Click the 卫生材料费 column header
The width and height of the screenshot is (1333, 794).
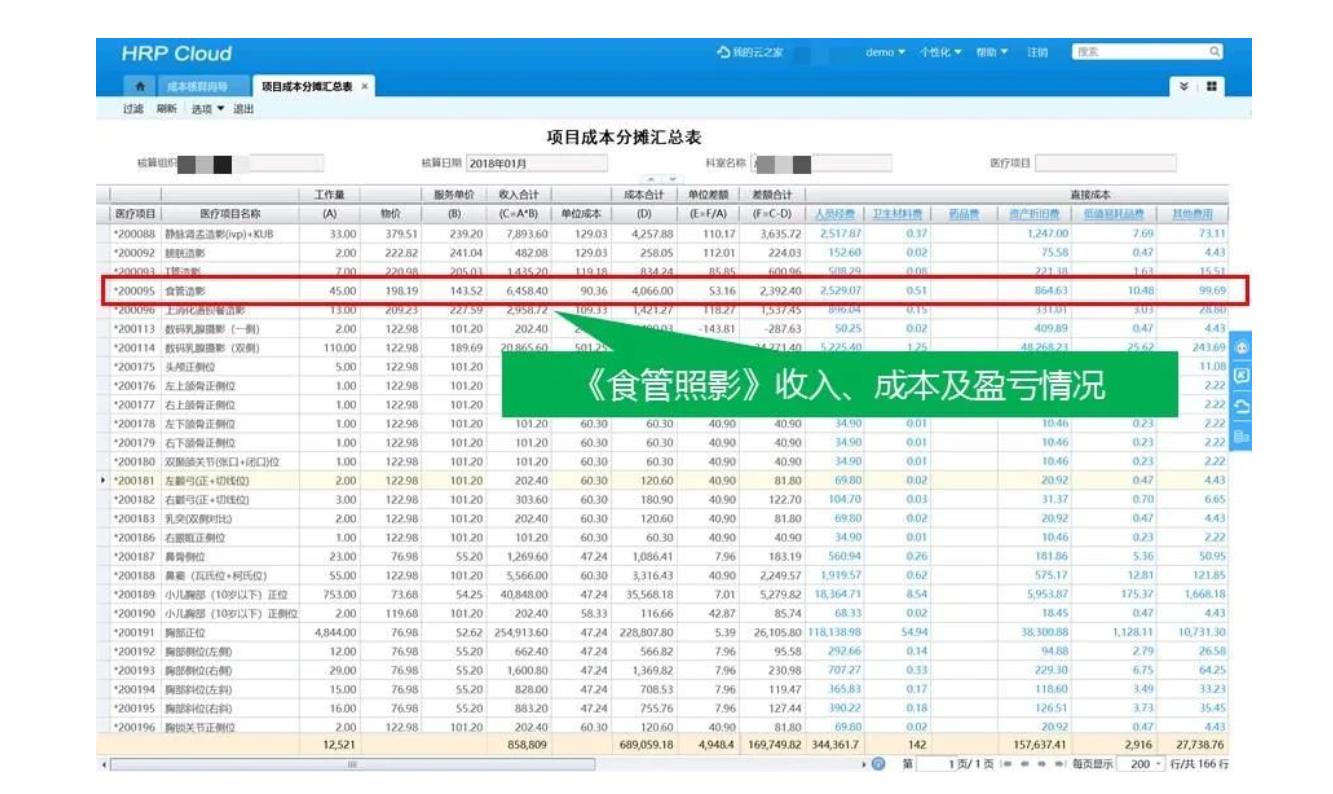click(897, 214)
